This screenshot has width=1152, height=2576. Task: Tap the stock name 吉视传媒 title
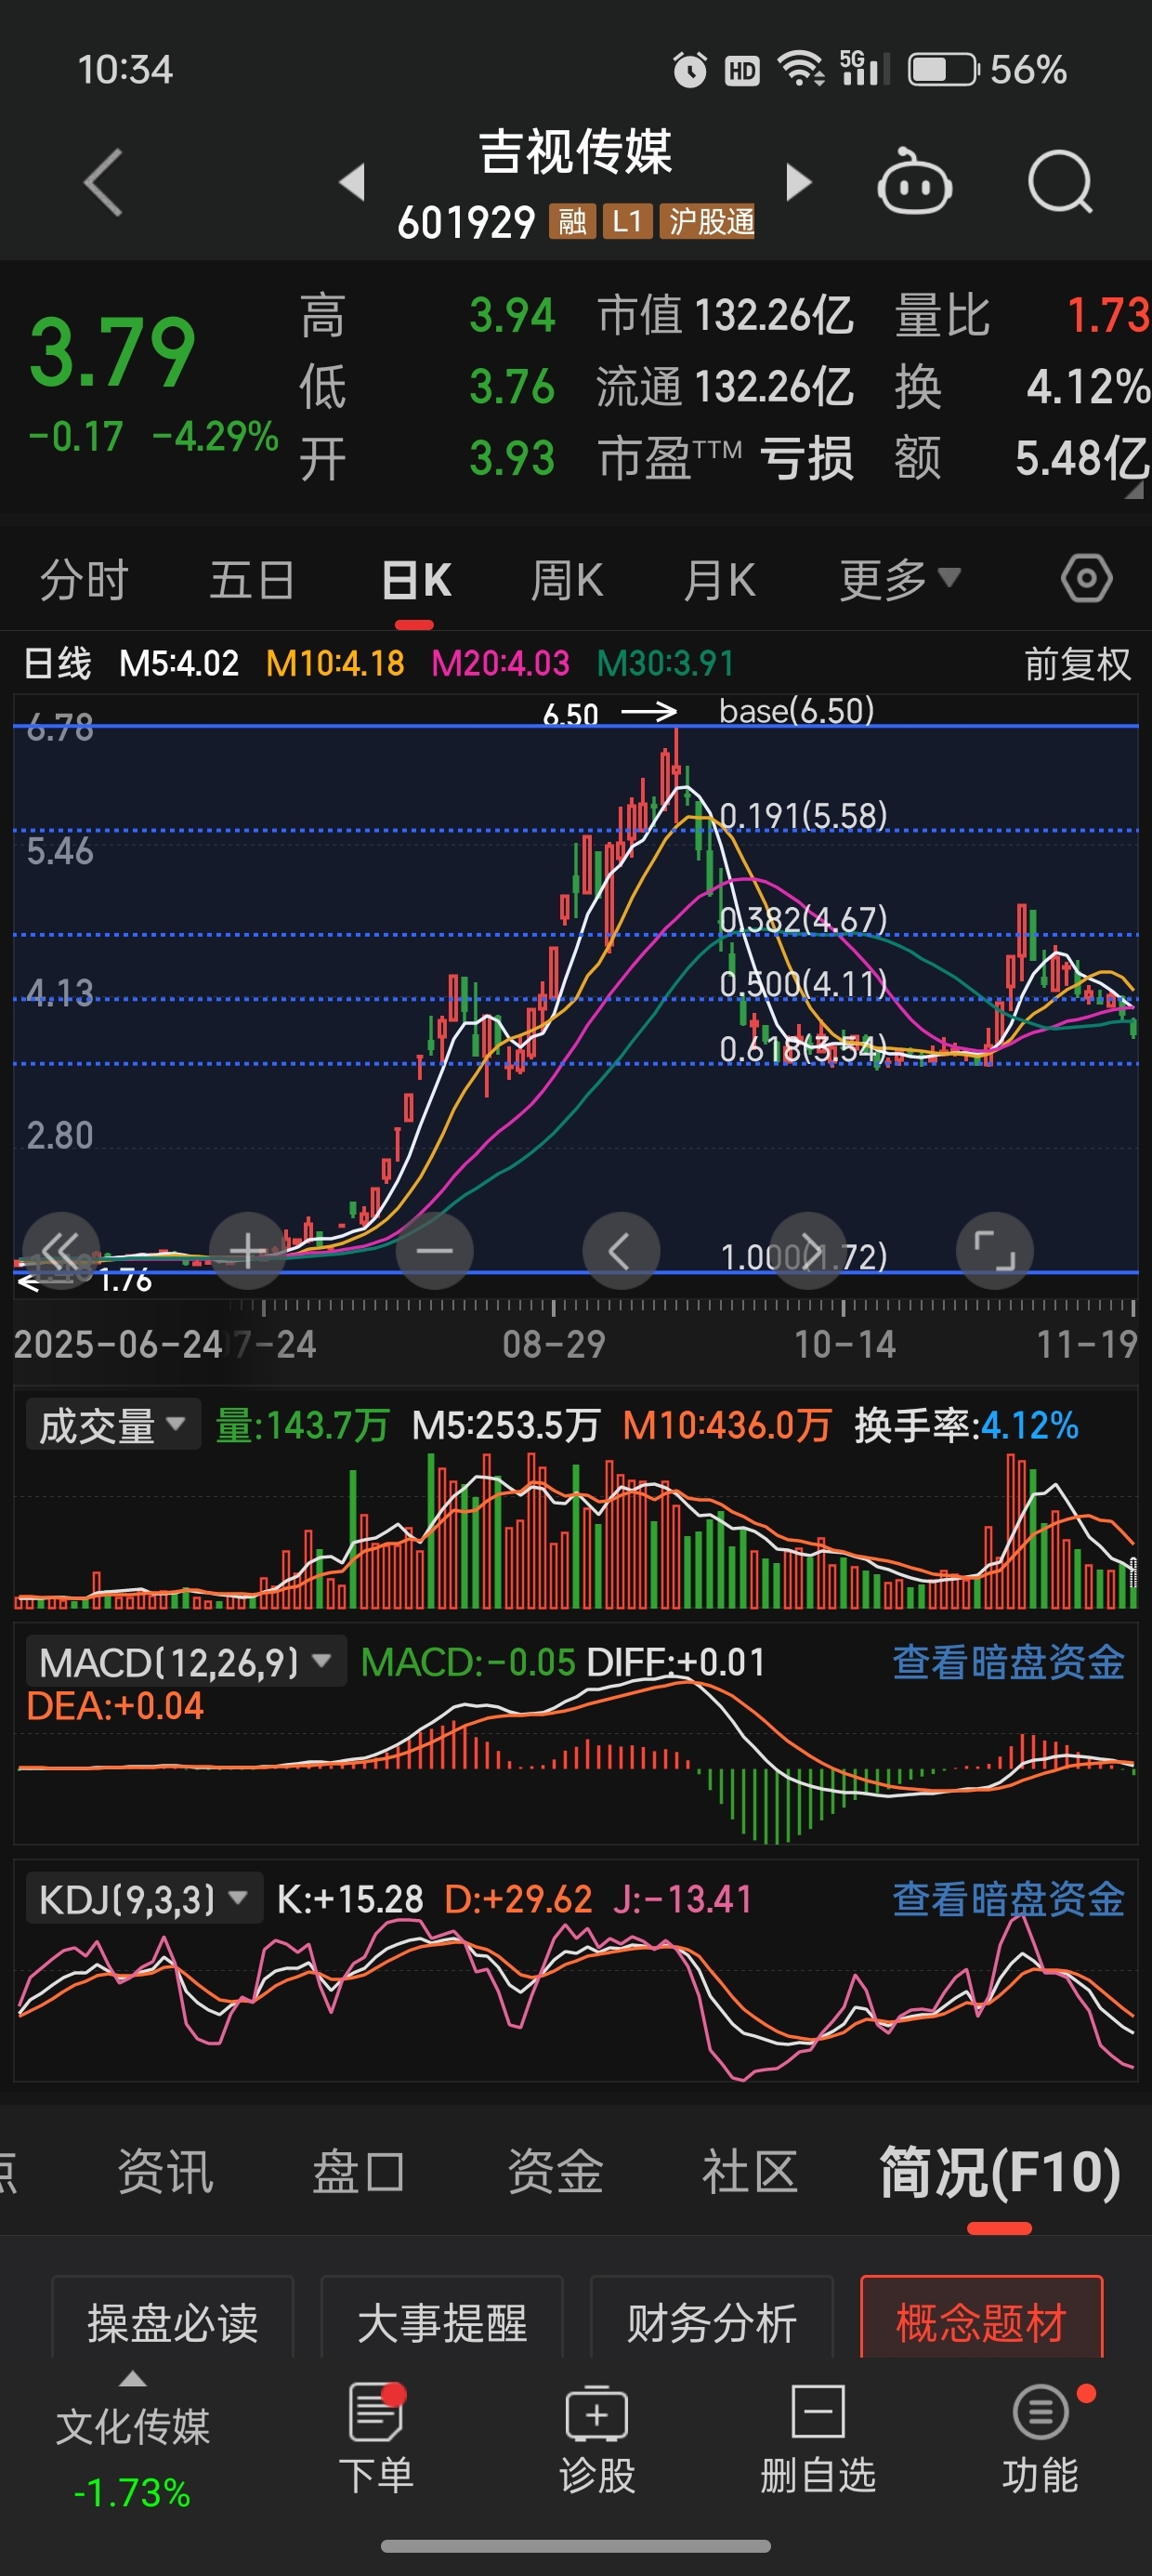click(576, 153)
